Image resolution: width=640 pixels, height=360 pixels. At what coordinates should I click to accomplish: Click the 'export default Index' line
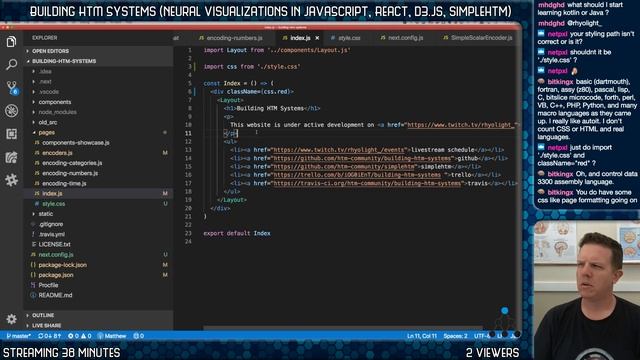click(237, 233)
